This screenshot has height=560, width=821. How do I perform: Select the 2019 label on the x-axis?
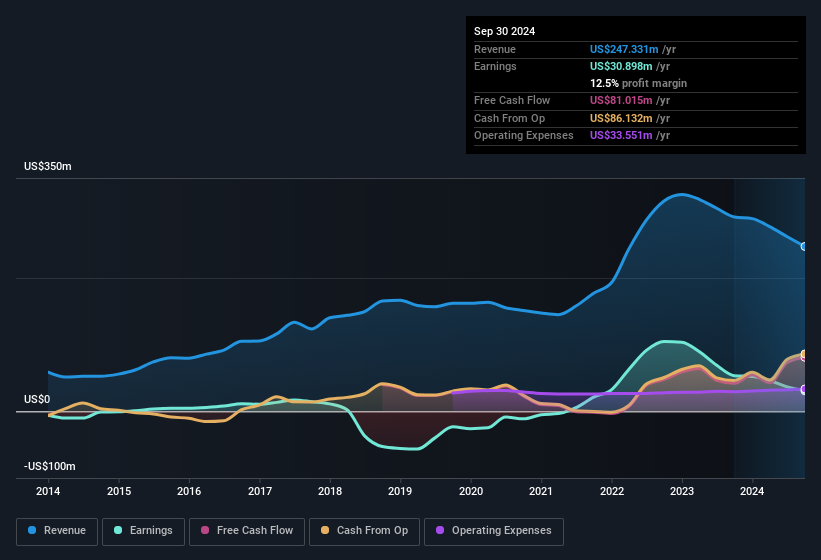pos(400,491)
